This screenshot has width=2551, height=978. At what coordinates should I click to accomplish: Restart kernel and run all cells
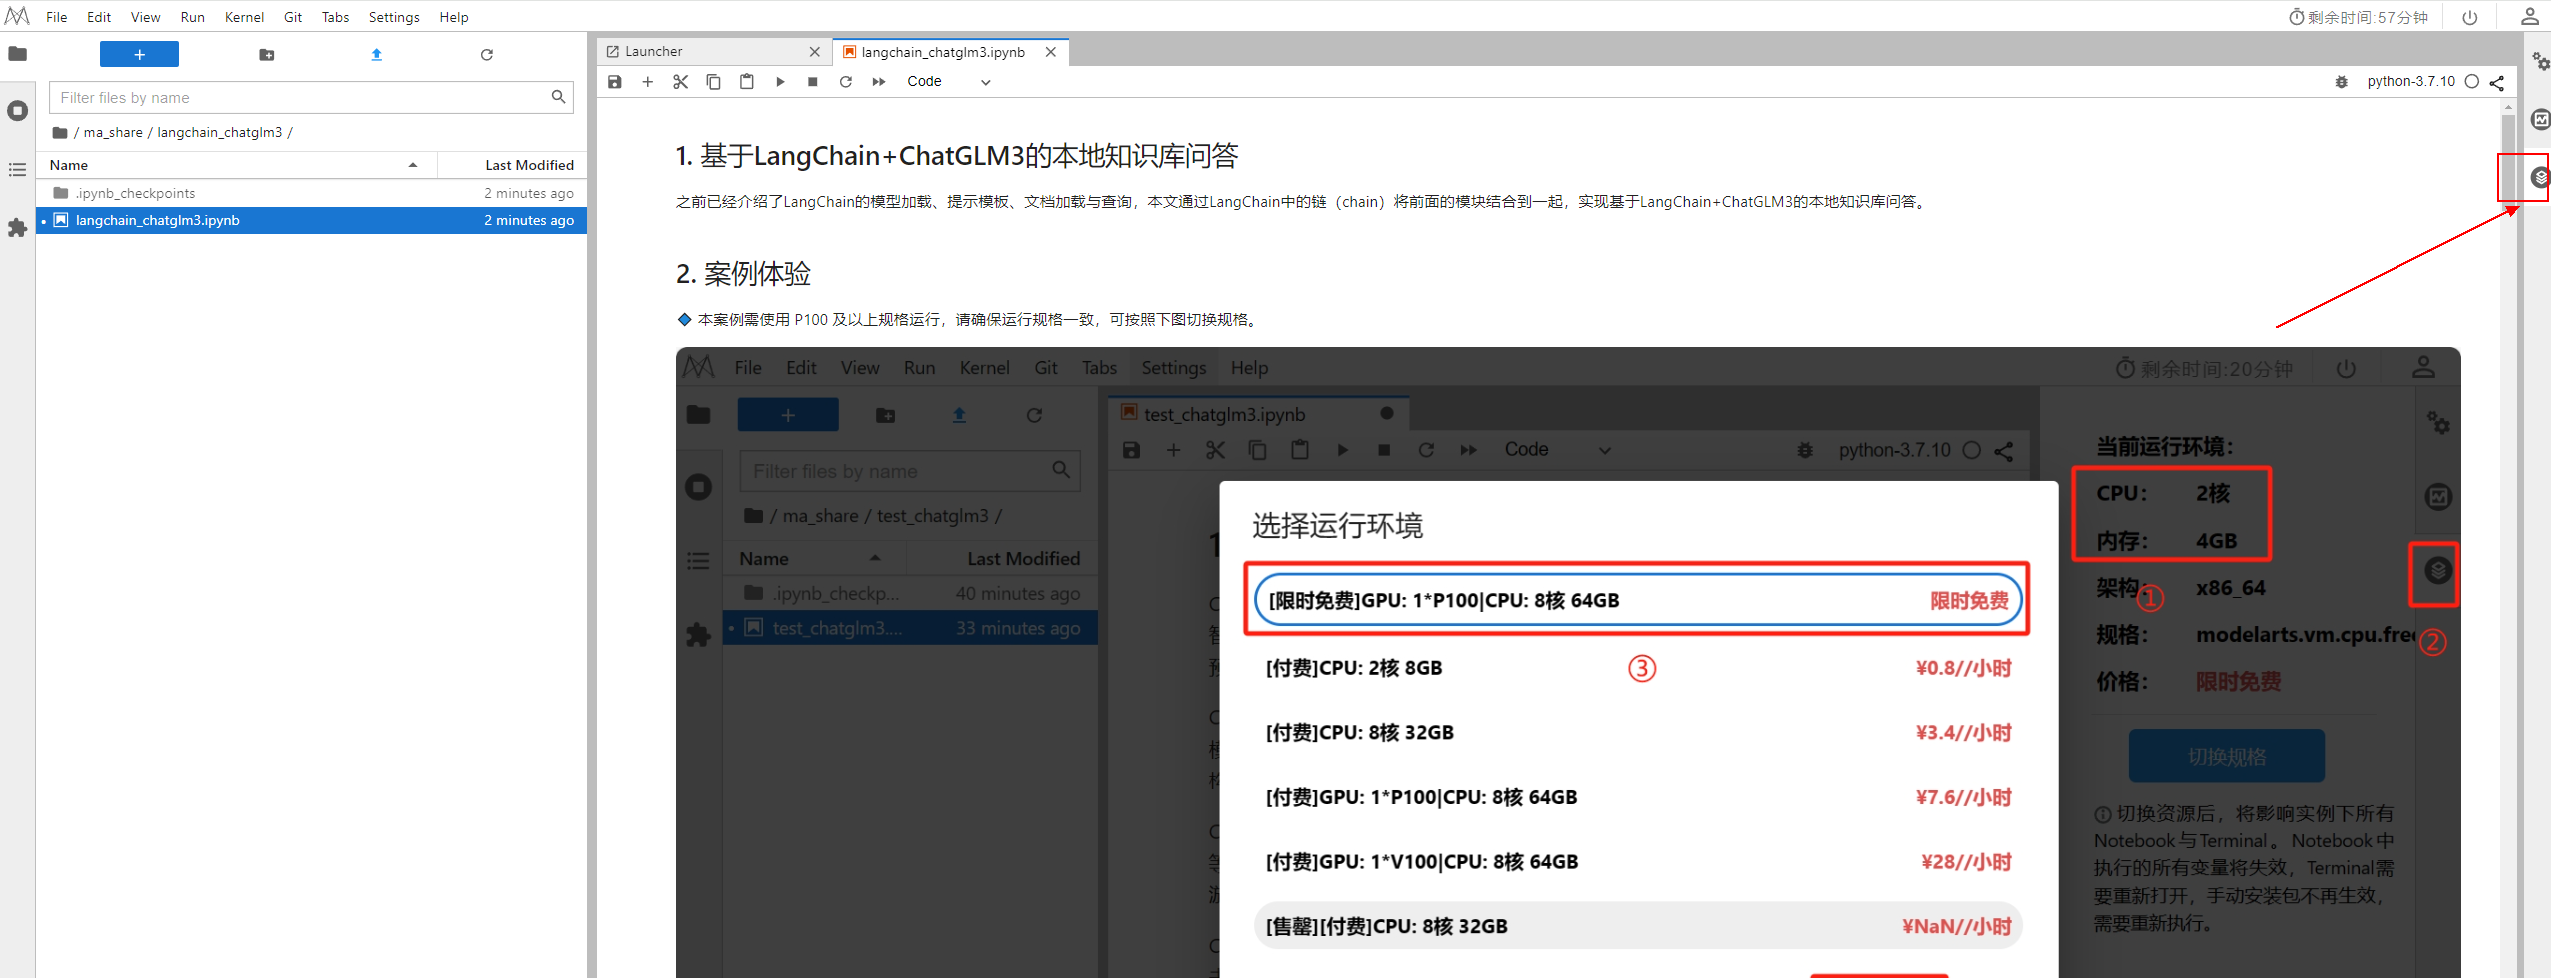point(879,82)
